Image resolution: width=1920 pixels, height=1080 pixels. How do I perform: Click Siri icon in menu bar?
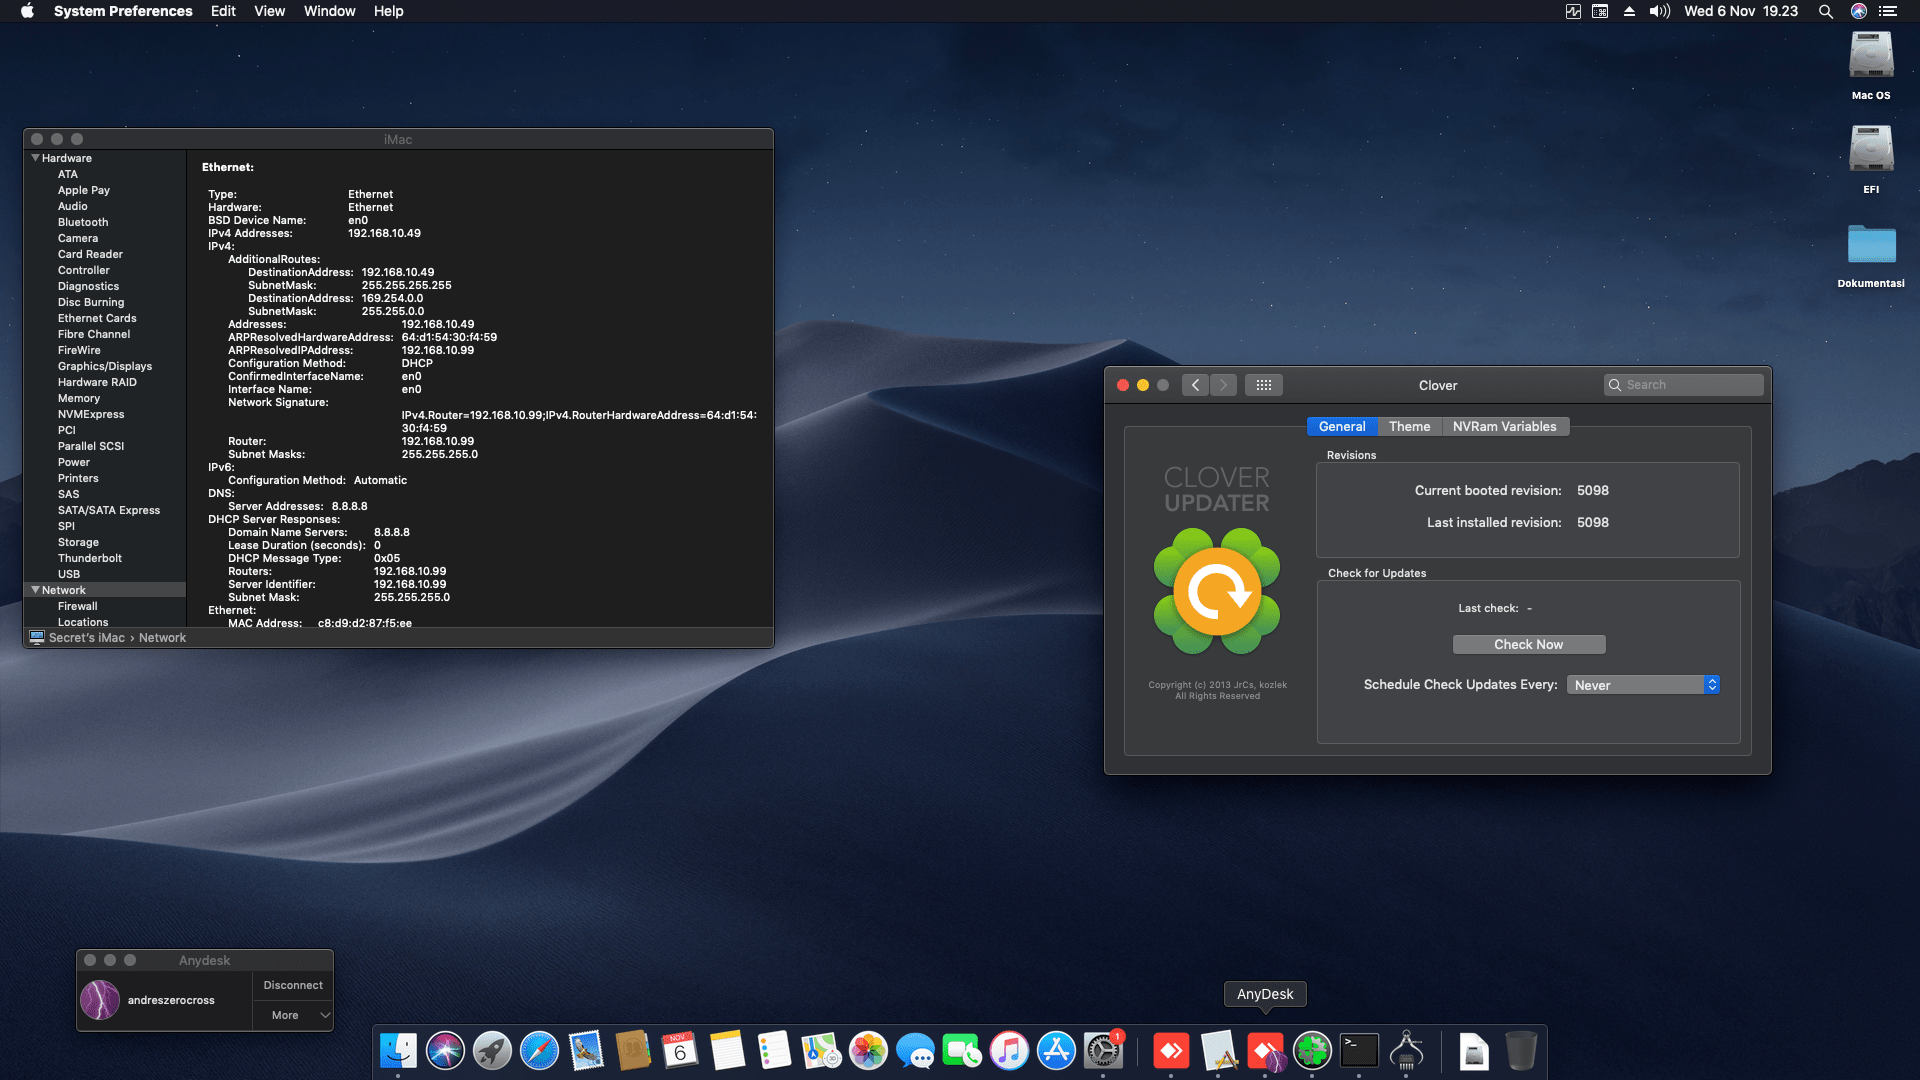[1858, 11]
